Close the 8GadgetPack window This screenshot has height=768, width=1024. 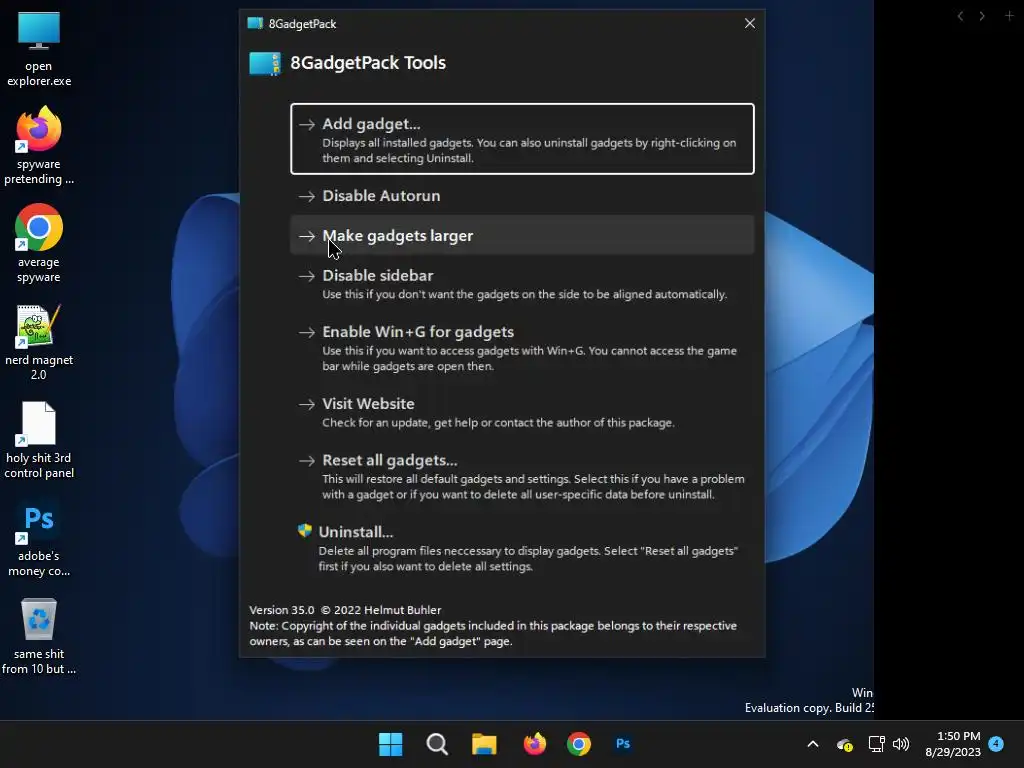[x=750, y=24]
